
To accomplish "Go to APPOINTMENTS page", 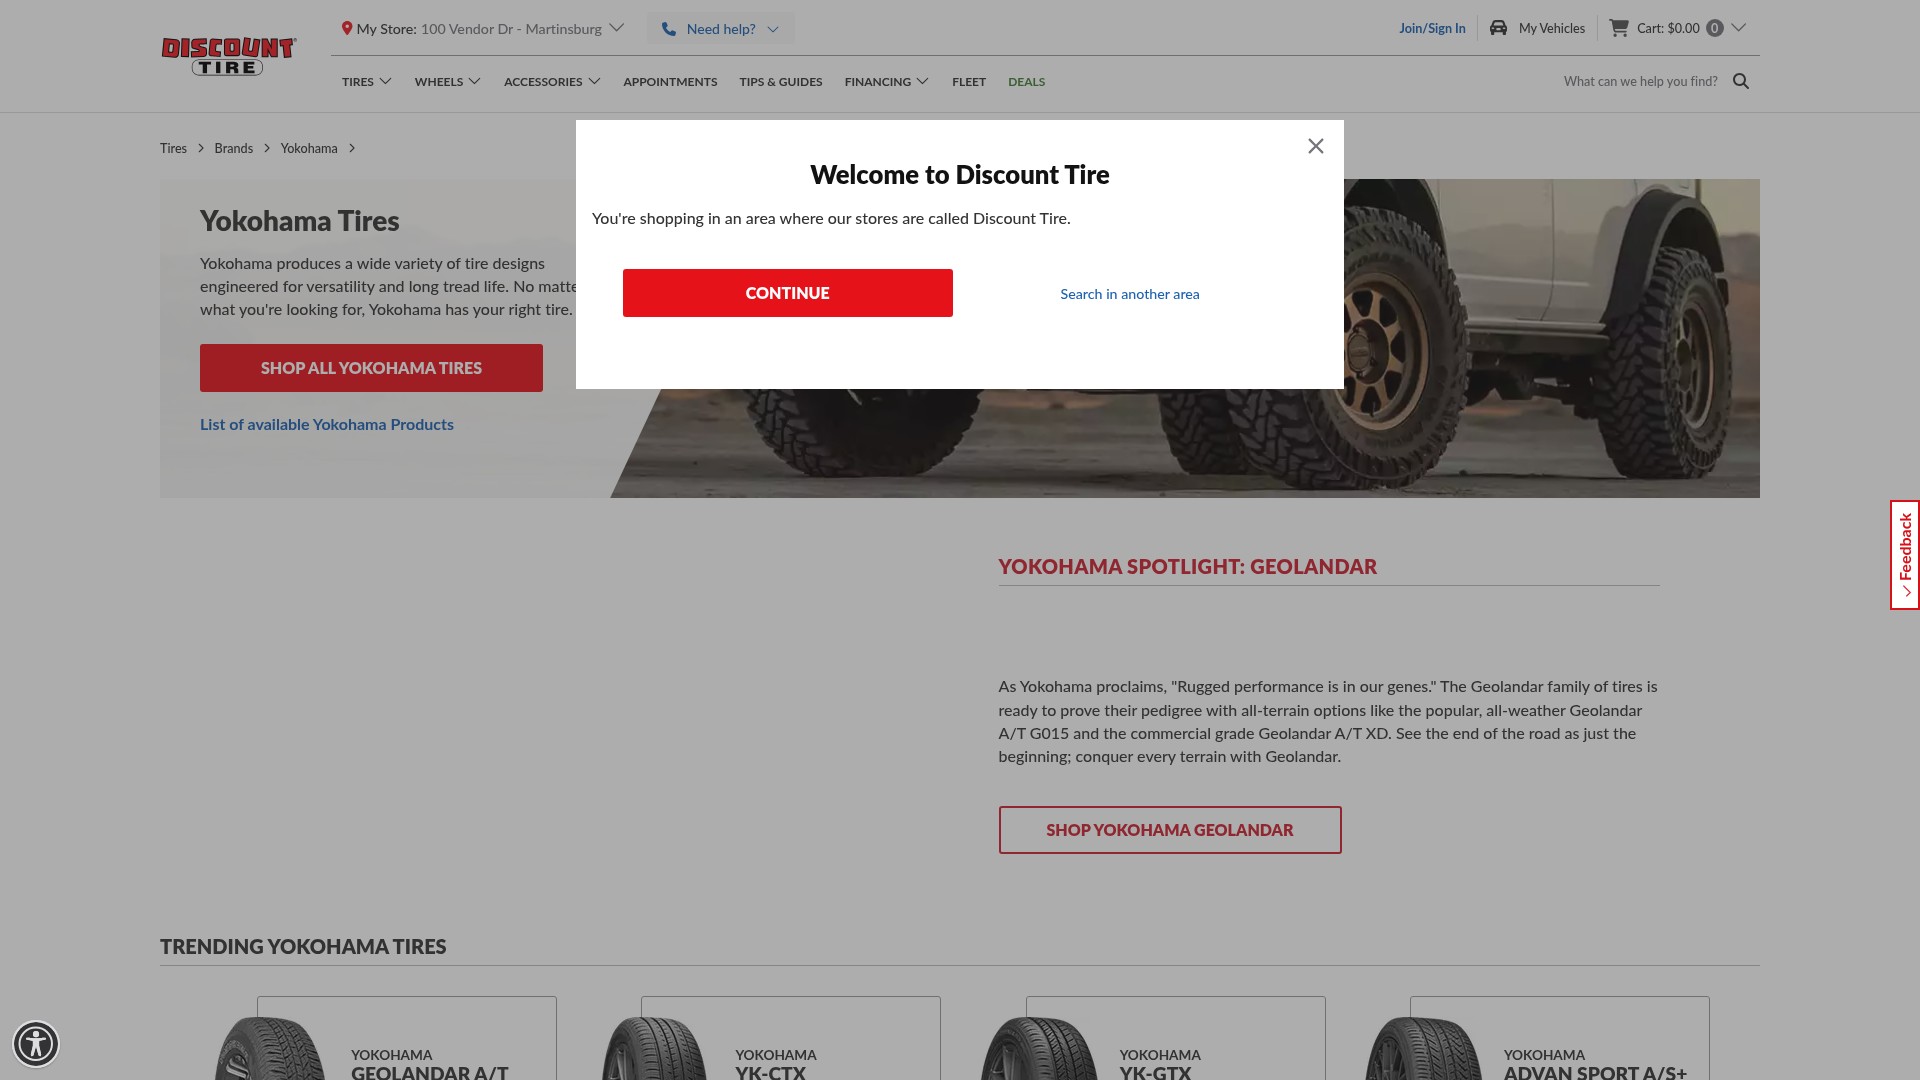I will tap(670, 82).
